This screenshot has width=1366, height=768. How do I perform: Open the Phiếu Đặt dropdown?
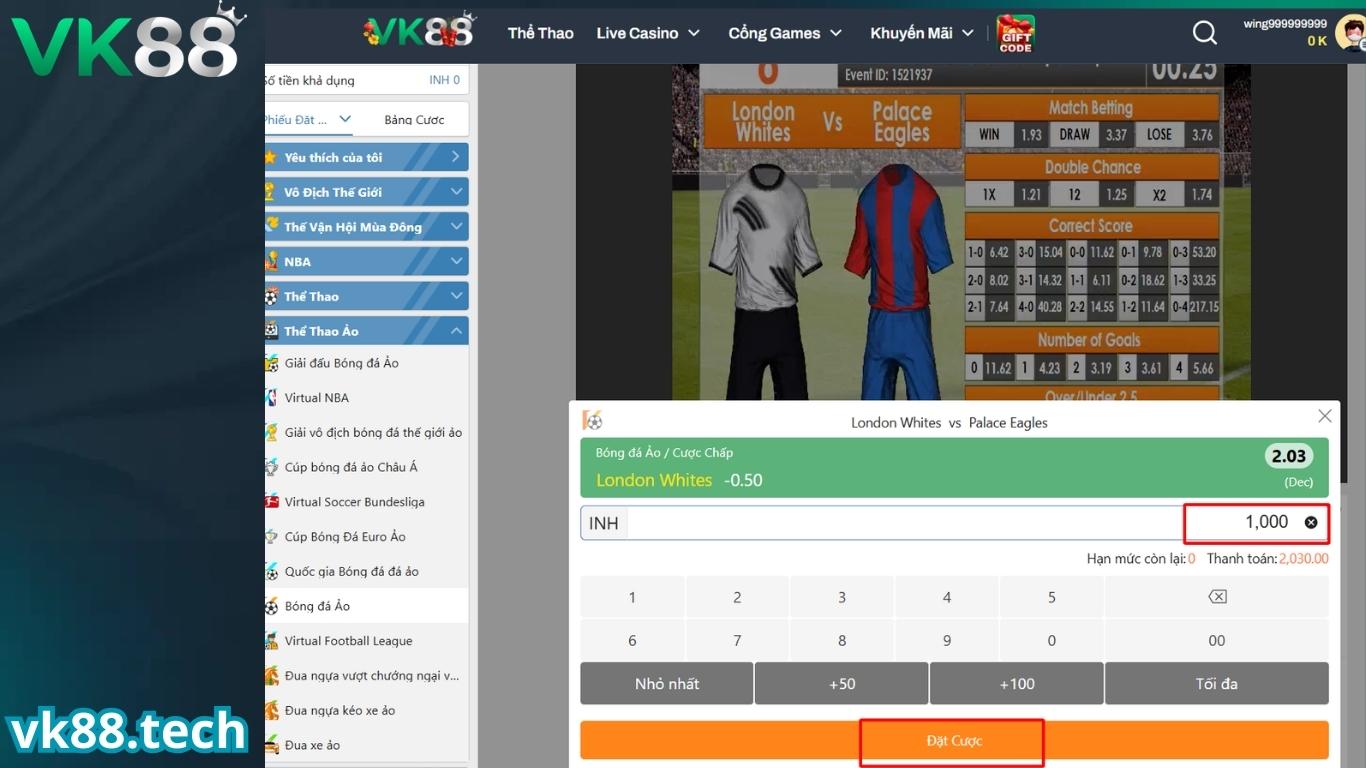click(x=308, y=119)
